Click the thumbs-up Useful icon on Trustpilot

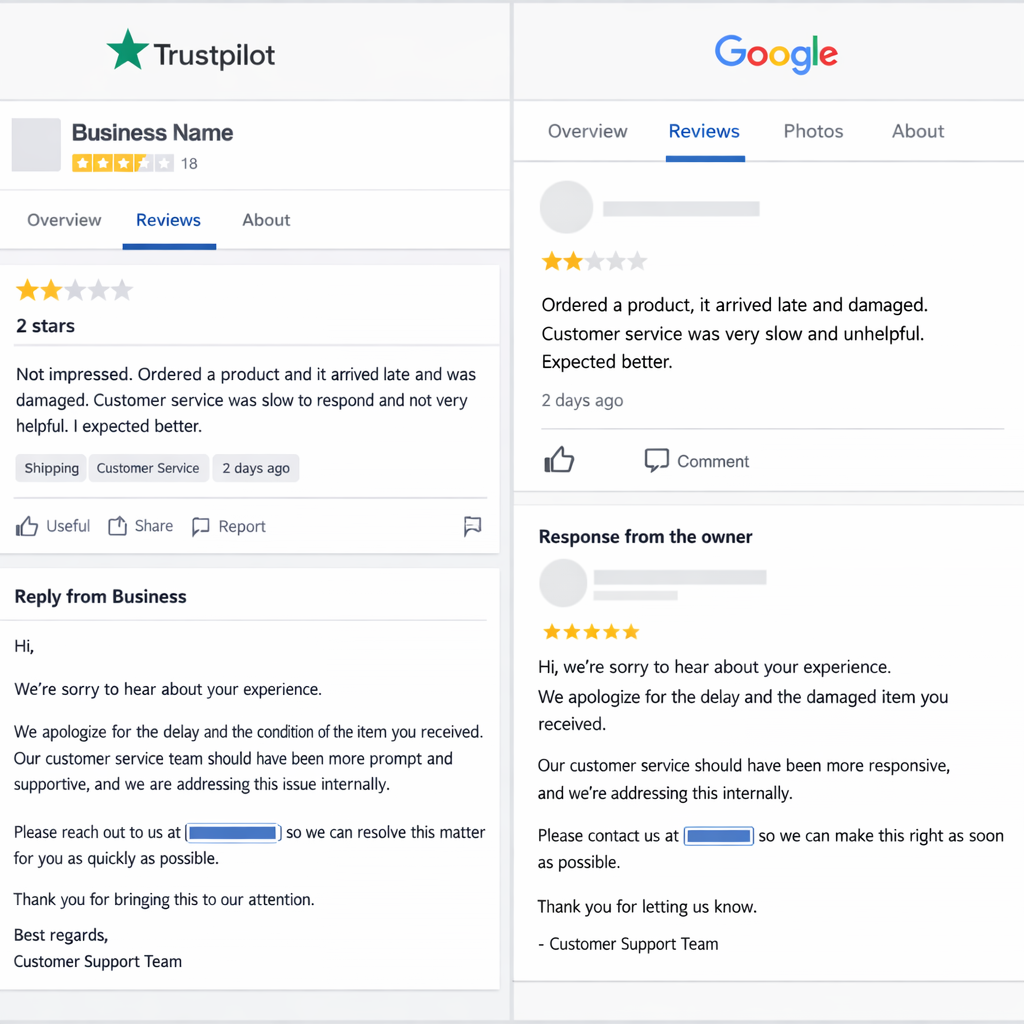27,526
